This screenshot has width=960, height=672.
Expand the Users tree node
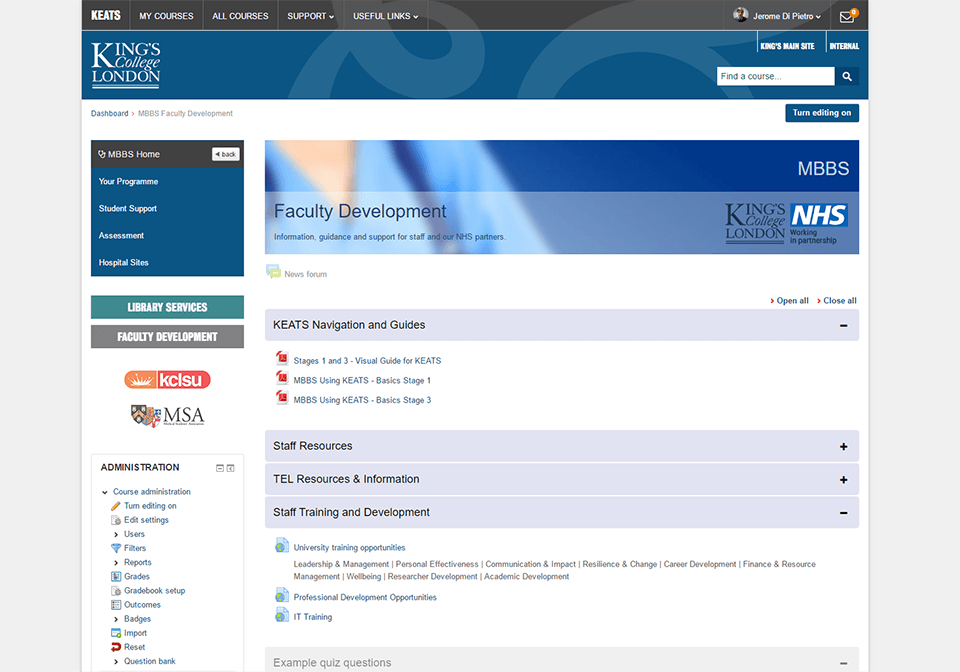point(116,534)
